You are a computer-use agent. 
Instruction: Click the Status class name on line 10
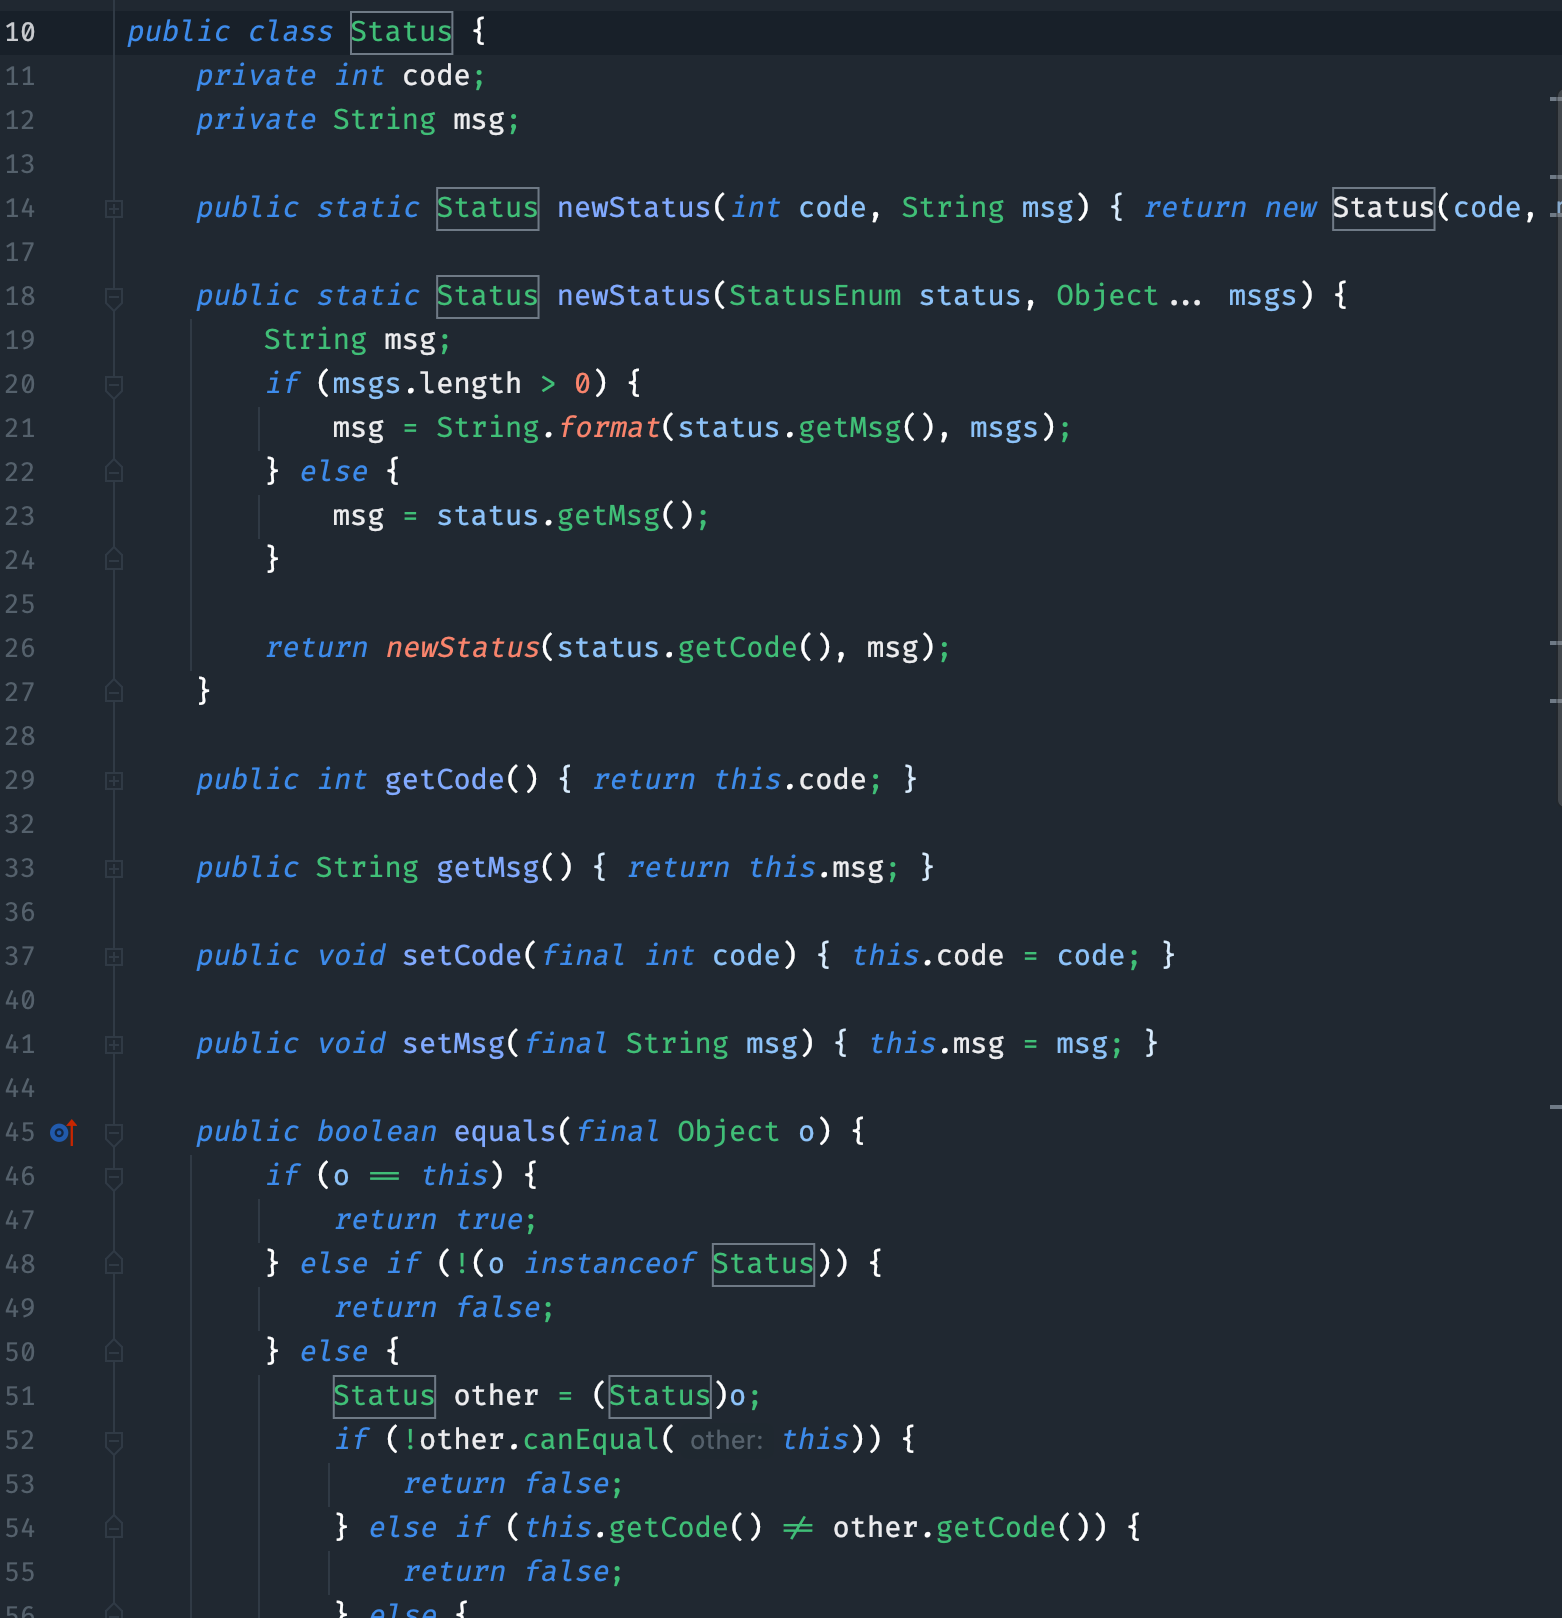coord(401,32)
